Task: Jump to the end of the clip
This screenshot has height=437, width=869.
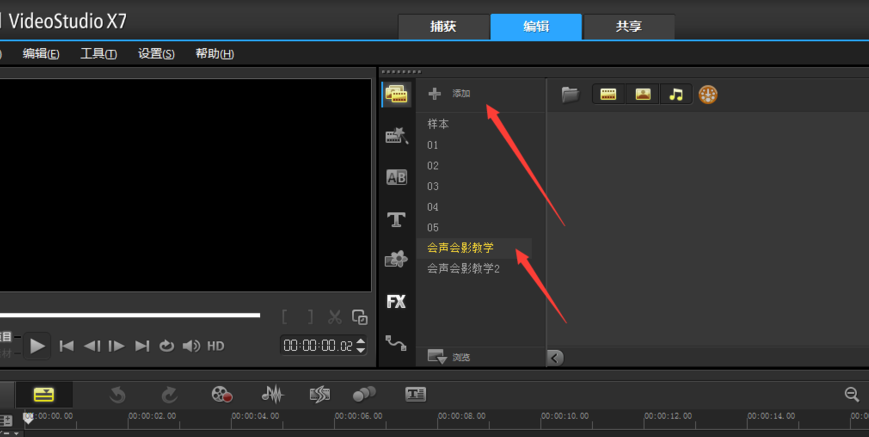Action: pyautogui.click(x=142, y=346)
